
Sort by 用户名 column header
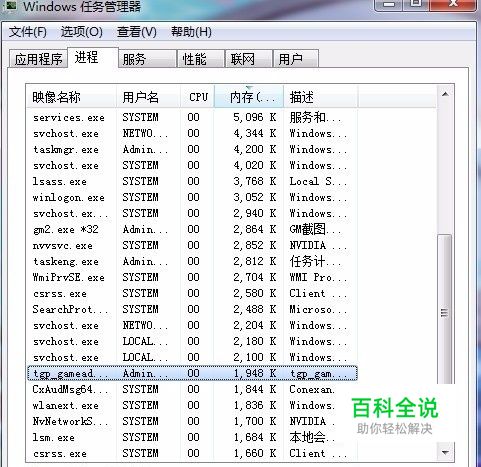click(148, 97)
